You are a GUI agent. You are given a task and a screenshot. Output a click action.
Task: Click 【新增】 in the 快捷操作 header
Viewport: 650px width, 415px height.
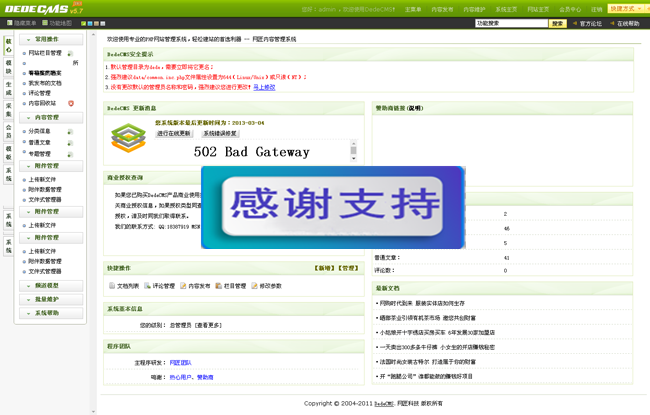click(x=325, y=268)
